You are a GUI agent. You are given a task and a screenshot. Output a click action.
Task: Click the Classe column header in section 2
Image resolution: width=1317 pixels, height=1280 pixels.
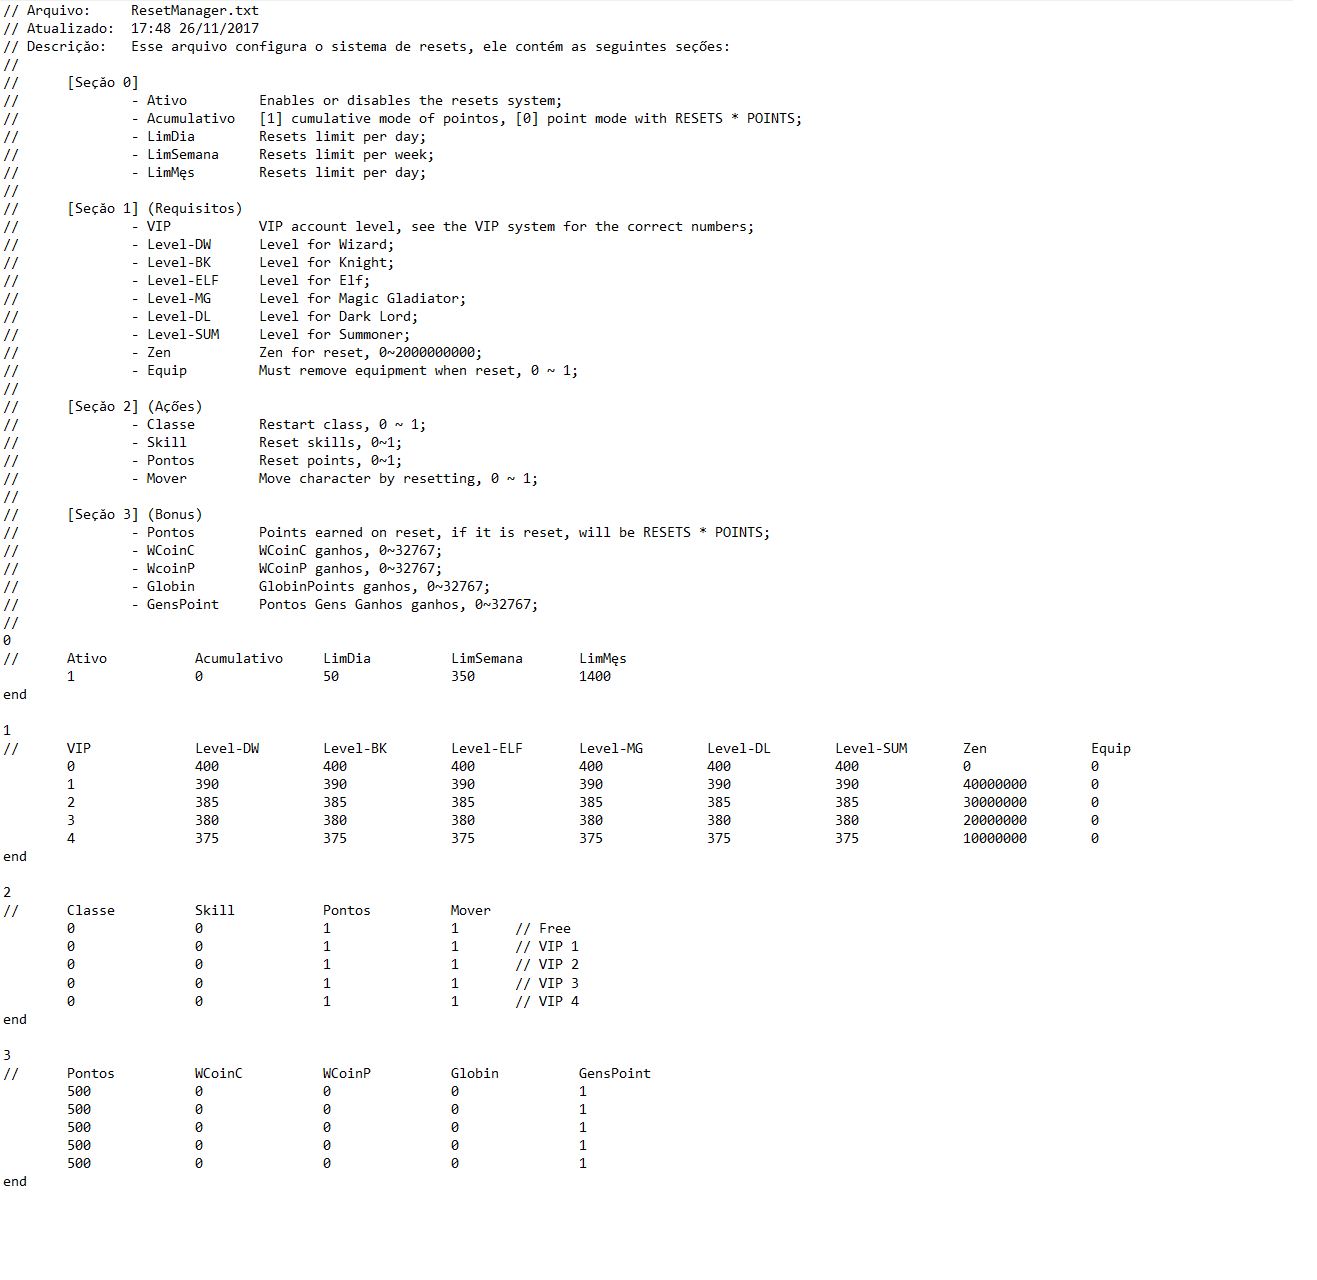91,911
